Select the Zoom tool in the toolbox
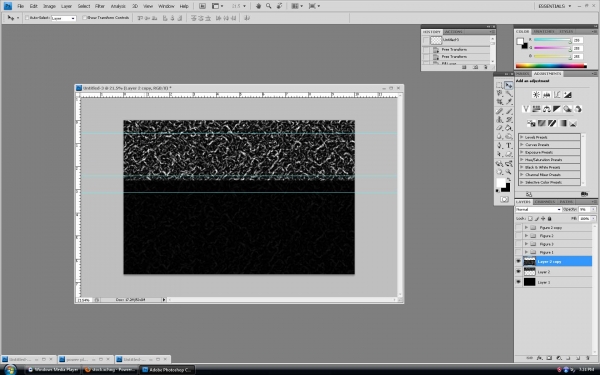The width and height of the screenshot is (600, 375). 509,172
